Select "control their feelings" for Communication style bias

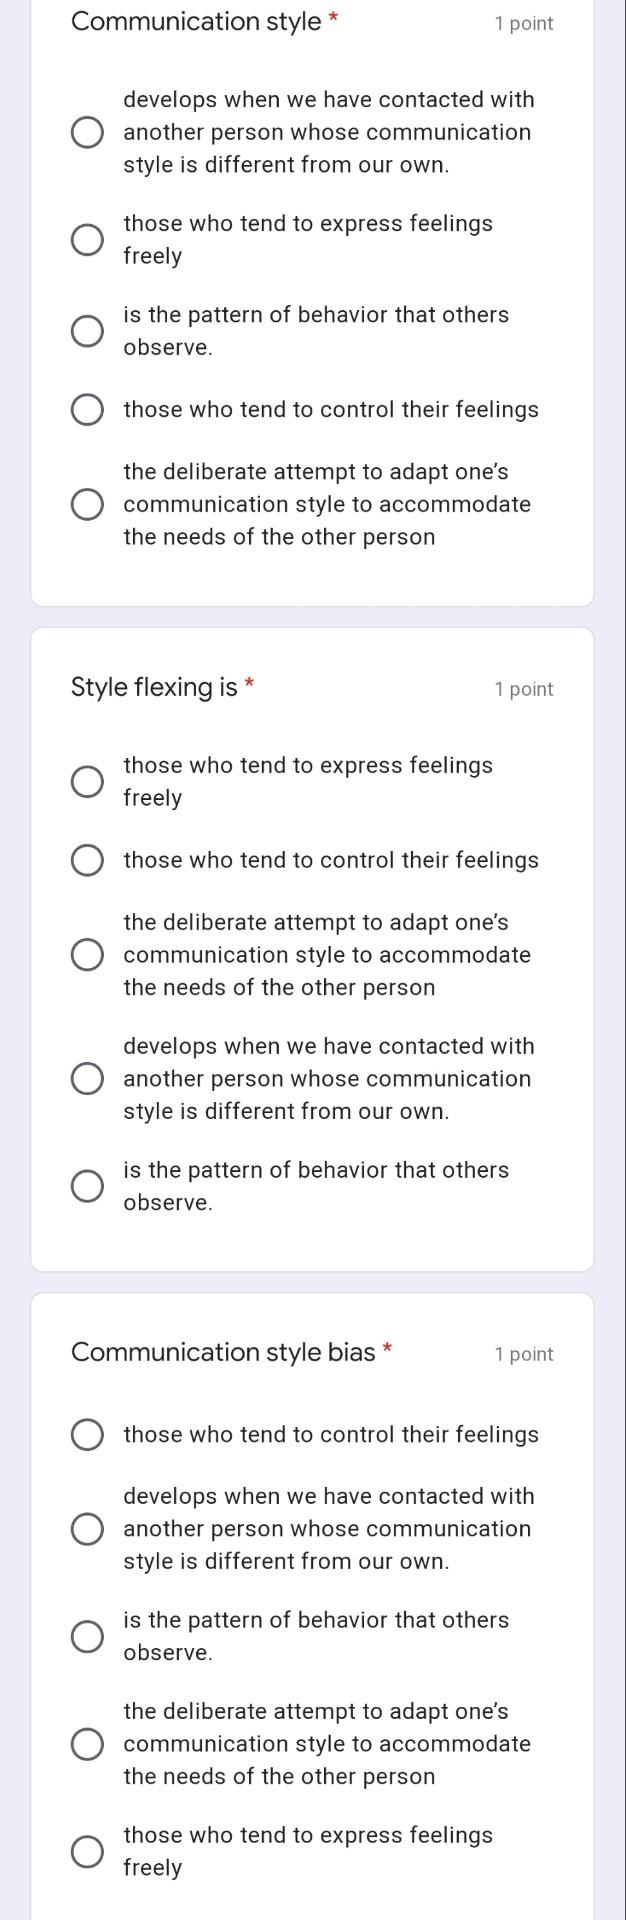click(x=88, y=1433)
